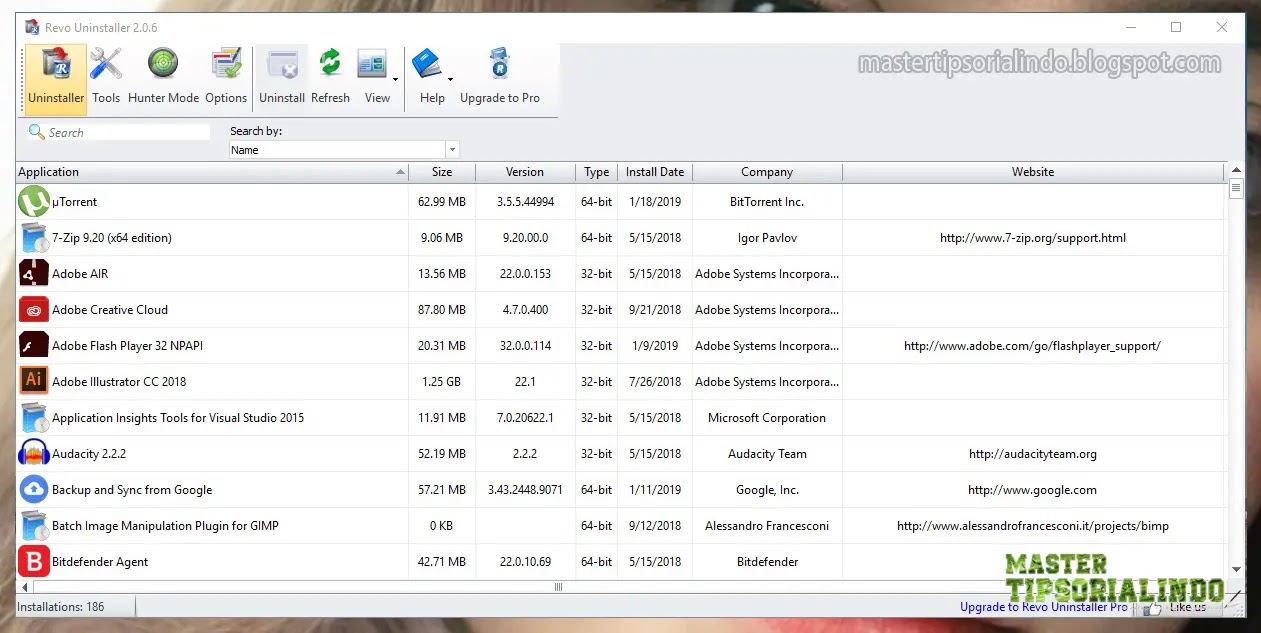Open the View dropdown arrow
The width and height of the screenshot is (1261, 633).
point(395,79)
